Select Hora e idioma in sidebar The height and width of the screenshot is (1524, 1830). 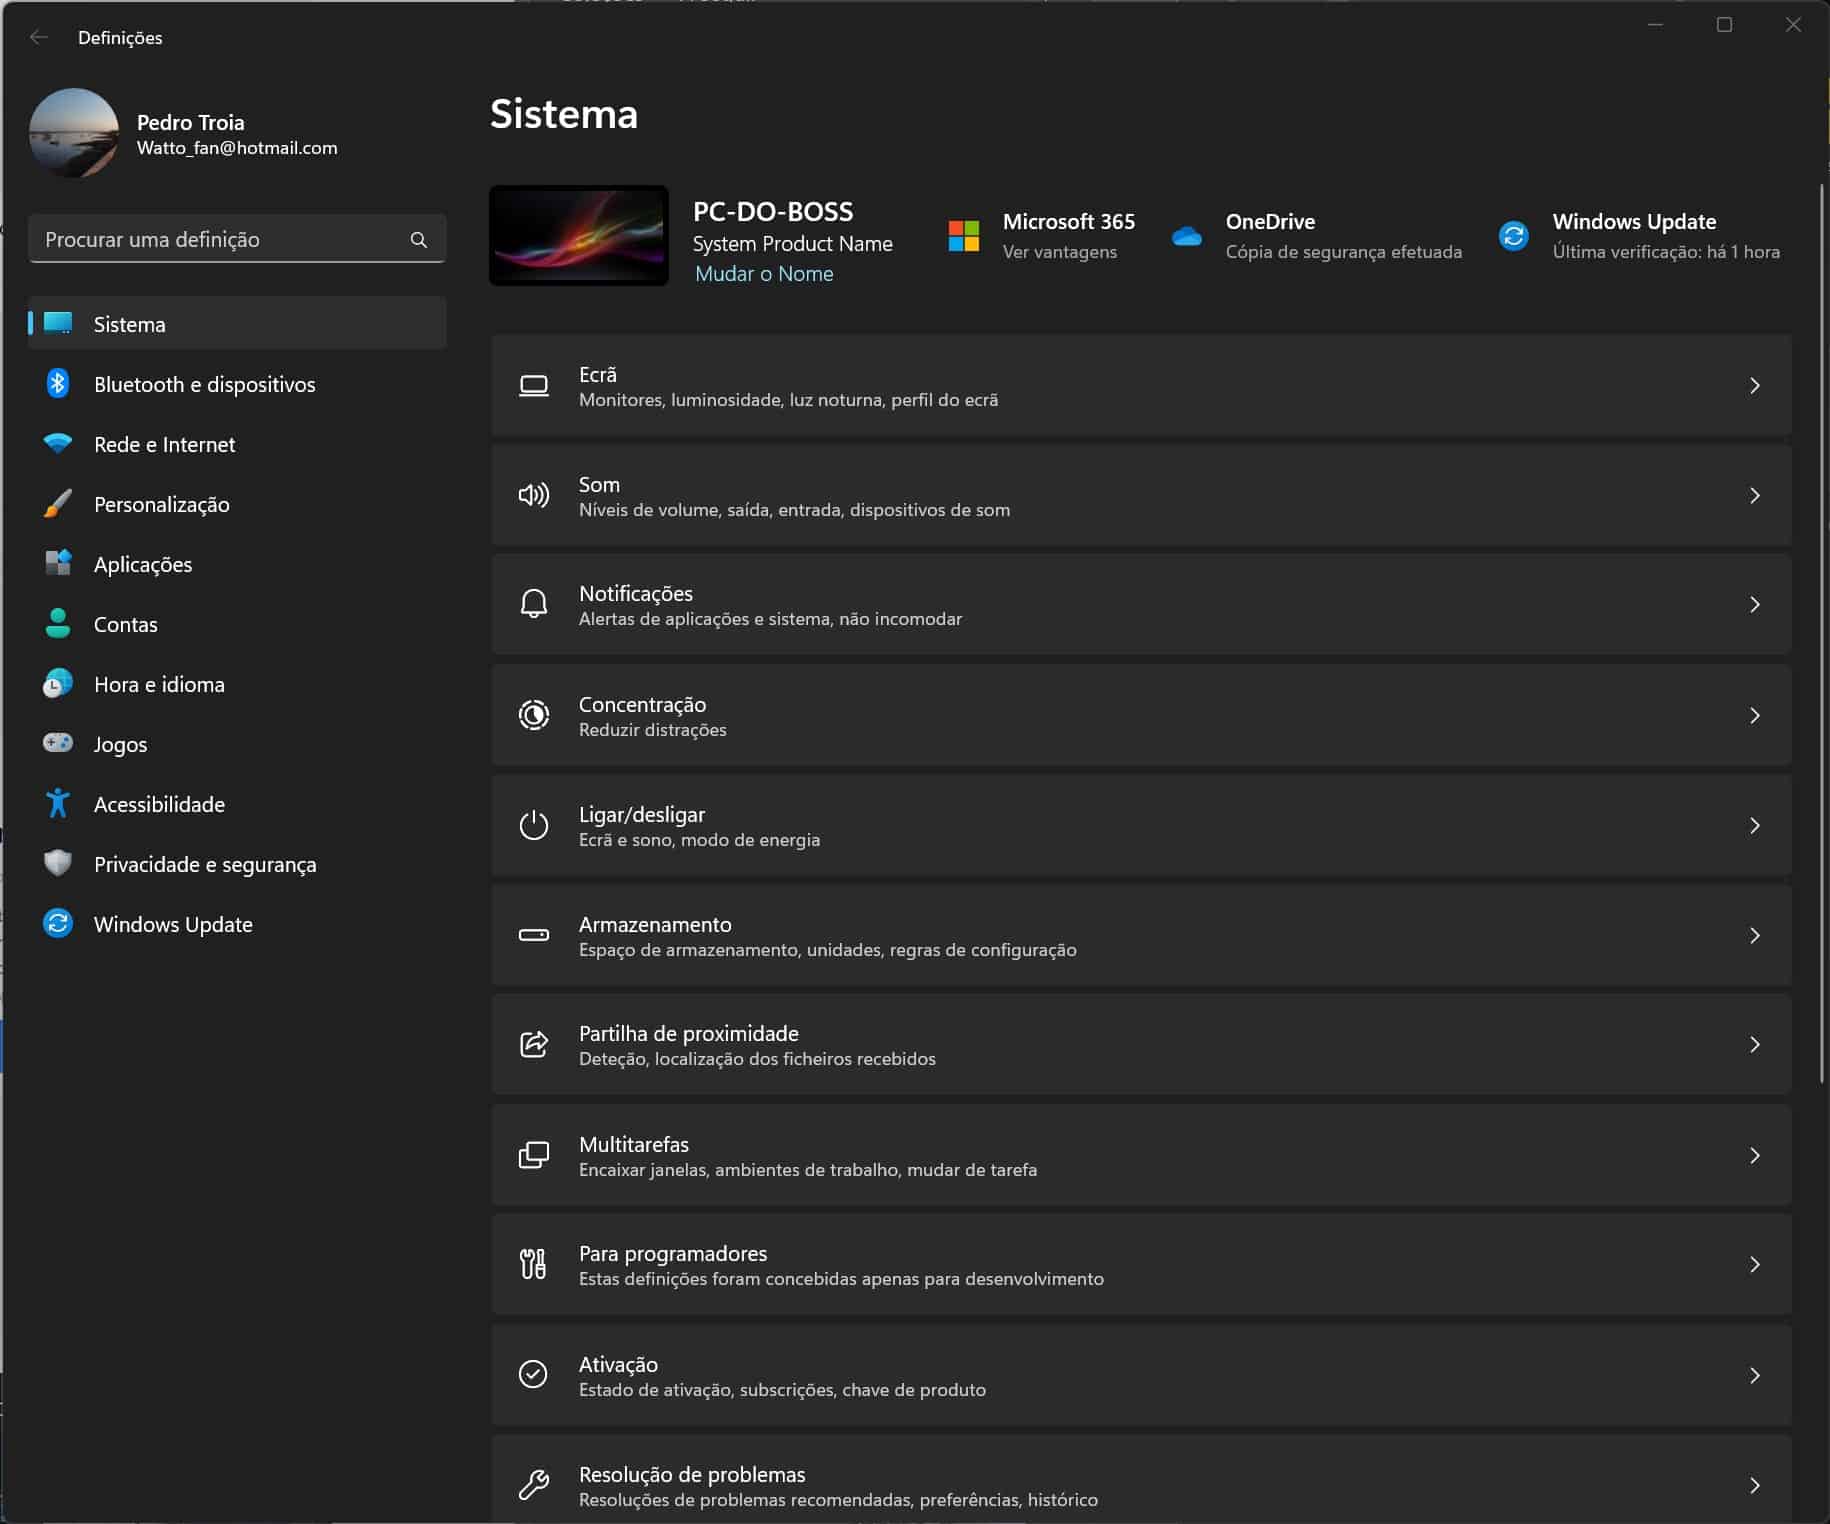tap(159, 684)
